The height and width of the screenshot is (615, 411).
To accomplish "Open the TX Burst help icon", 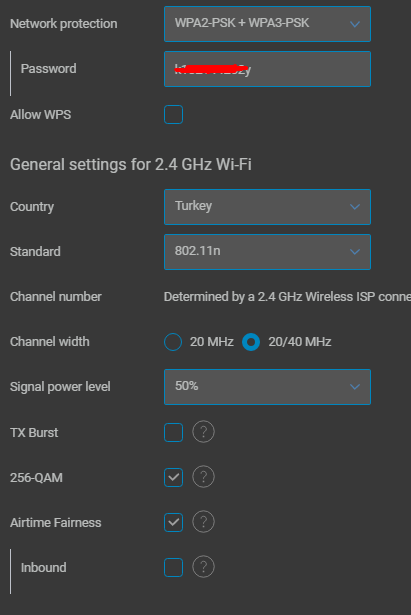I will click(203, 432).
